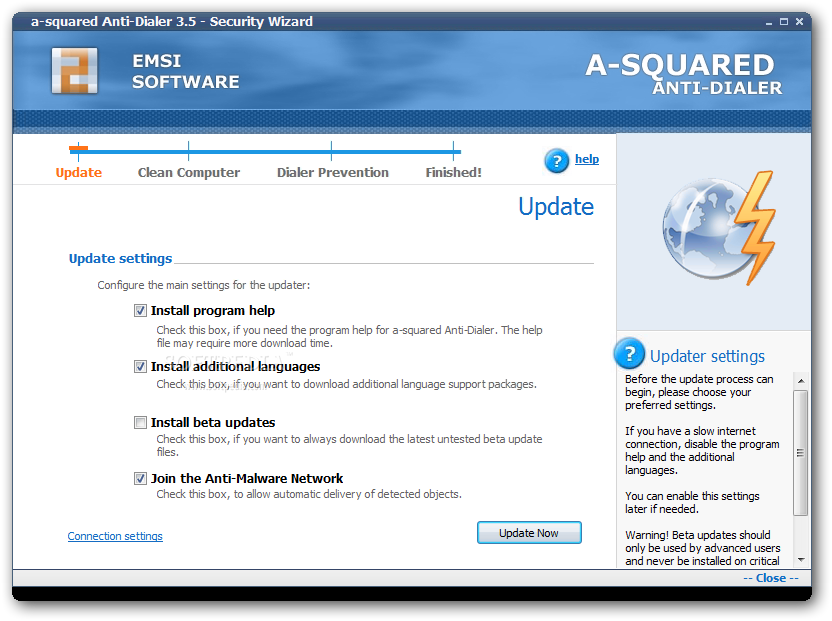Click description about program help download time
This screenshot has height=621, width=832.
click(x=349, y=337)
